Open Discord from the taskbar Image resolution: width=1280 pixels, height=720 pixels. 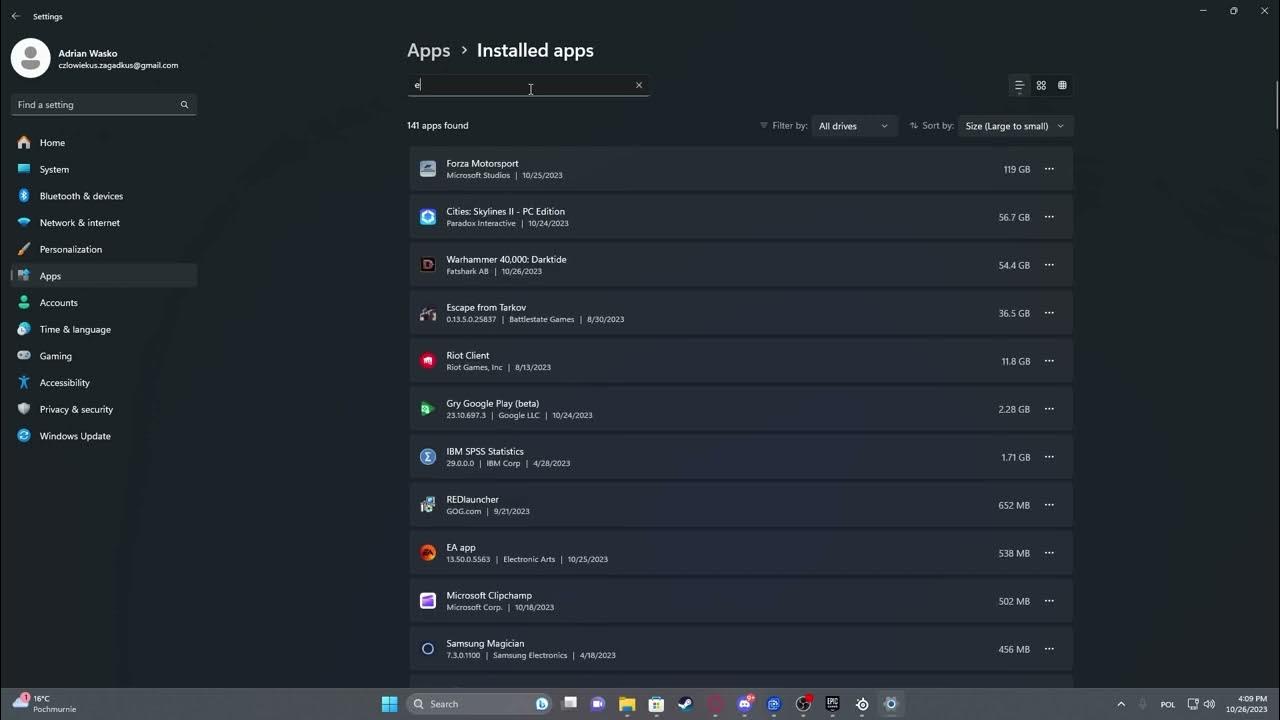point(745,704)
